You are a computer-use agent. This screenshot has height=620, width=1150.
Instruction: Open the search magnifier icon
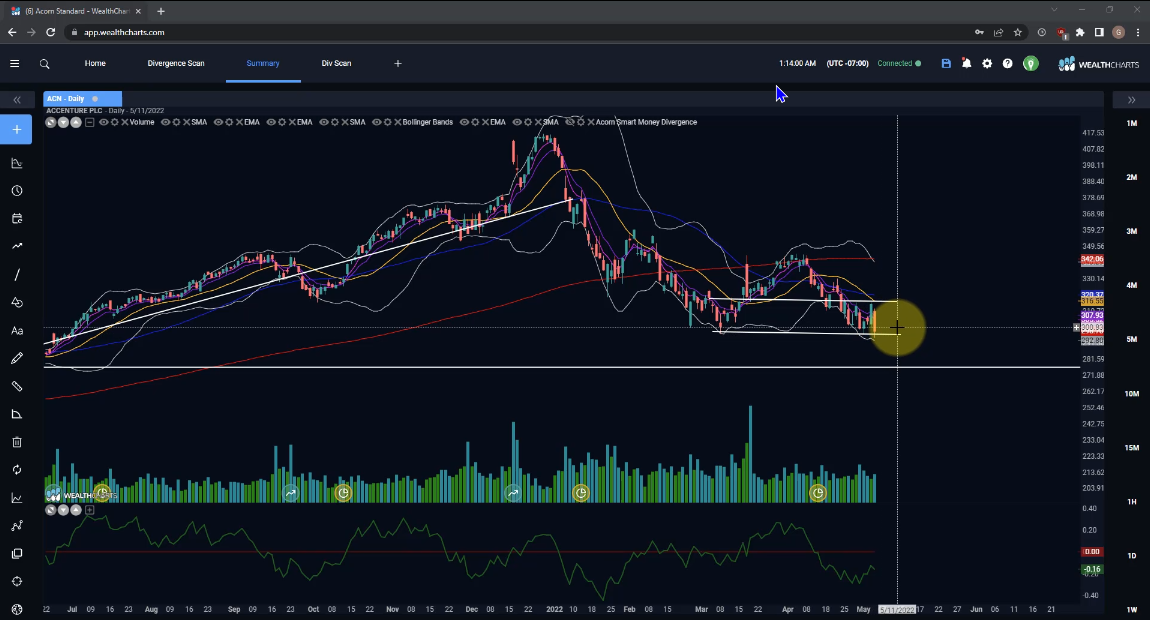point(45,63)
